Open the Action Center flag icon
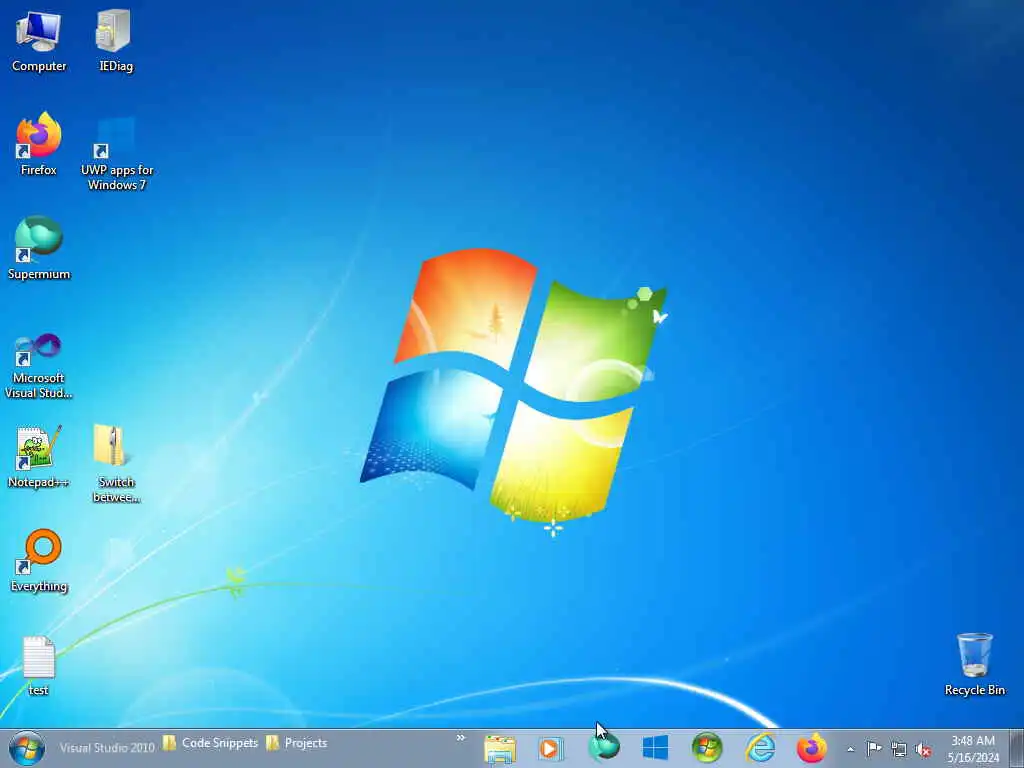 click(874, 749)
